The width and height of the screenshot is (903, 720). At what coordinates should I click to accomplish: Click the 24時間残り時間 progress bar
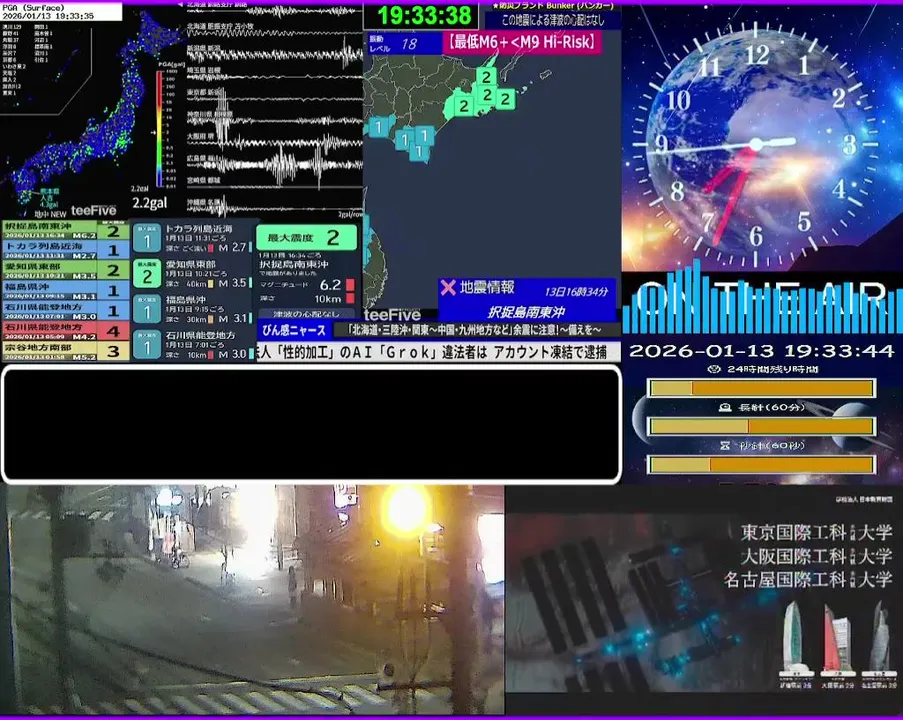point(761,388)
